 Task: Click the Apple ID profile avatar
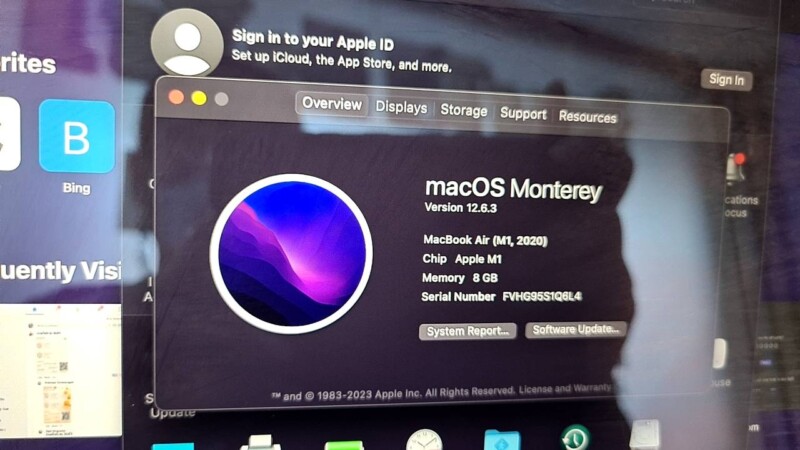click(x=187, y=43)
